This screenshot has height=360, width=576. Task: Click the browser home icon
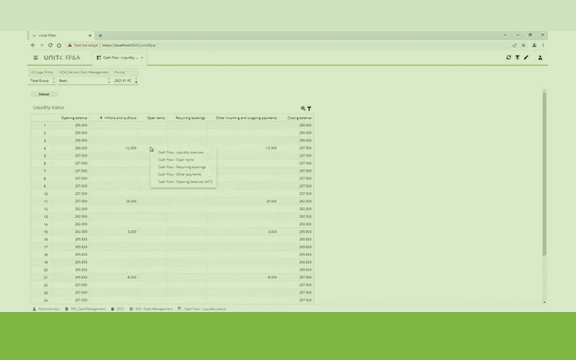click(59, 45)
